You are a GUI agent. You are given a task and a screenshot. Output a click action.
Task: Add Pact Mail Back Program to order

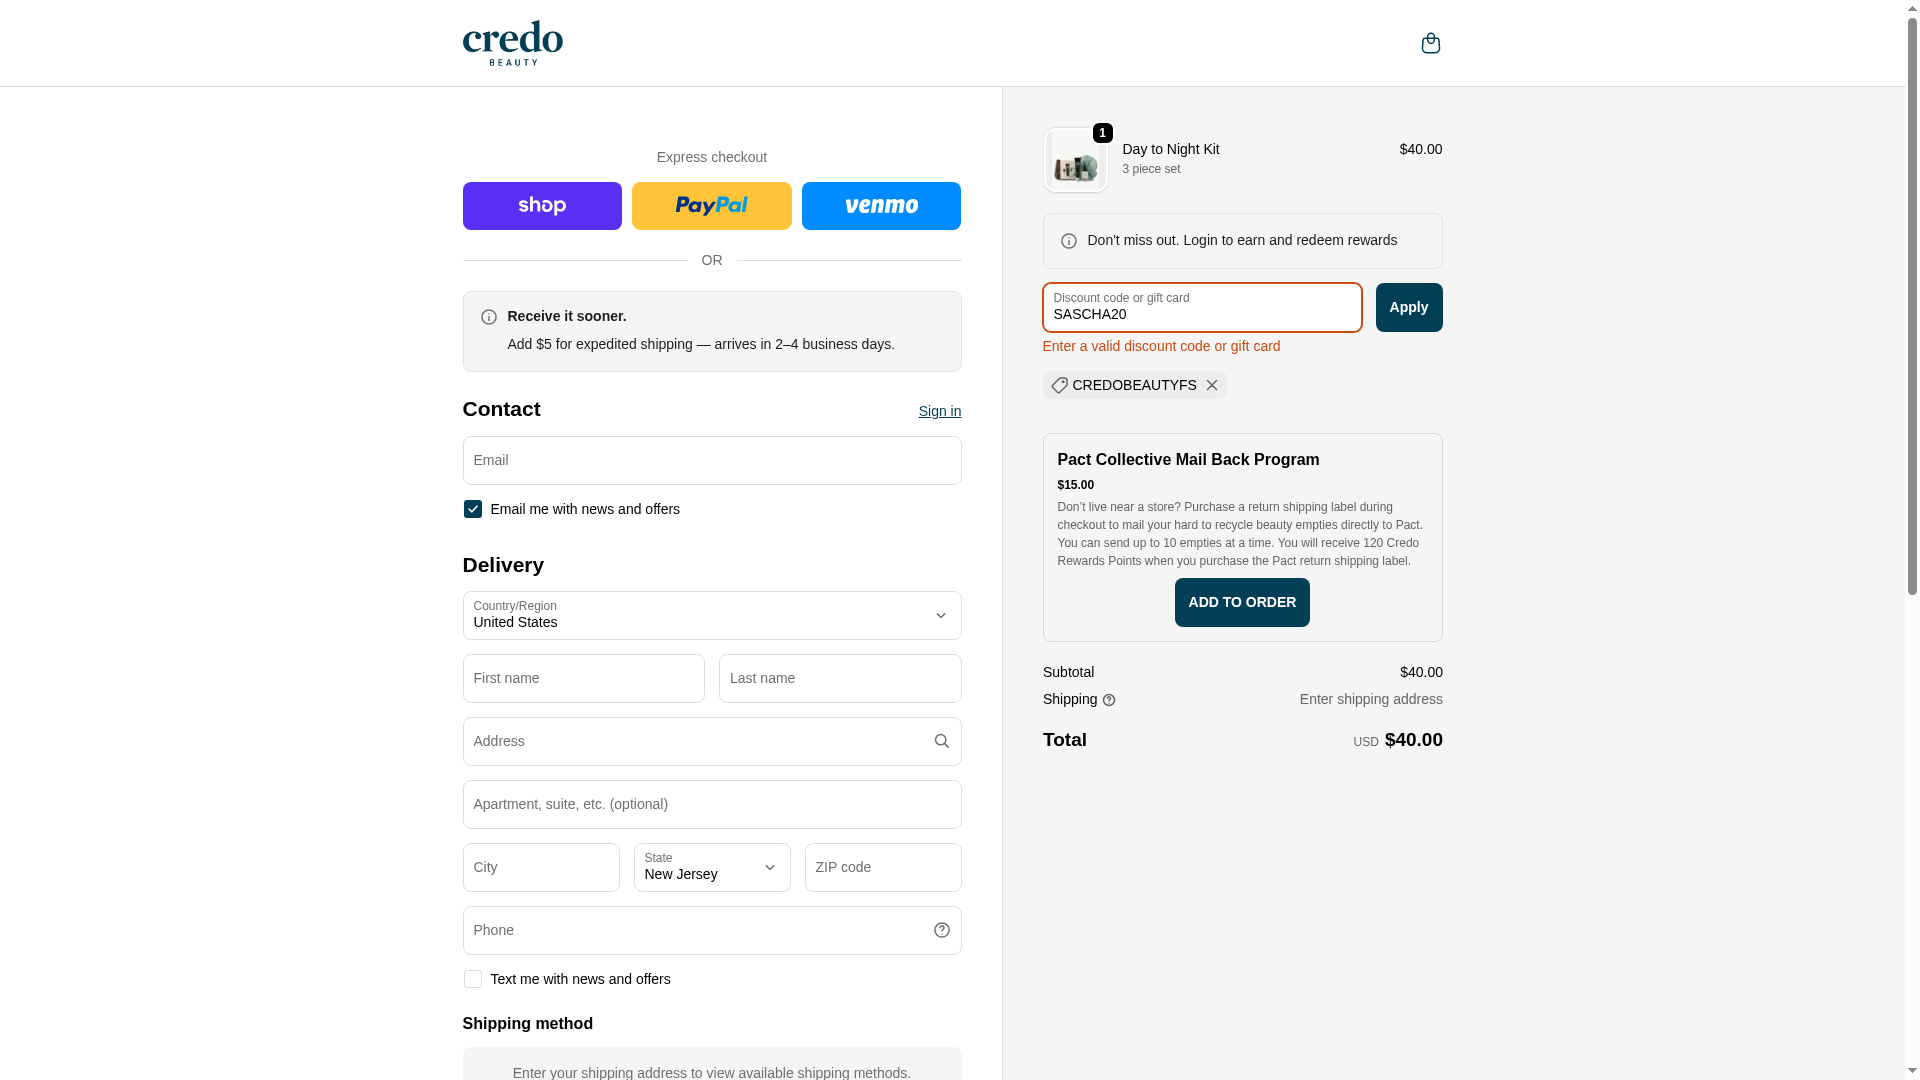[1241, 602]
